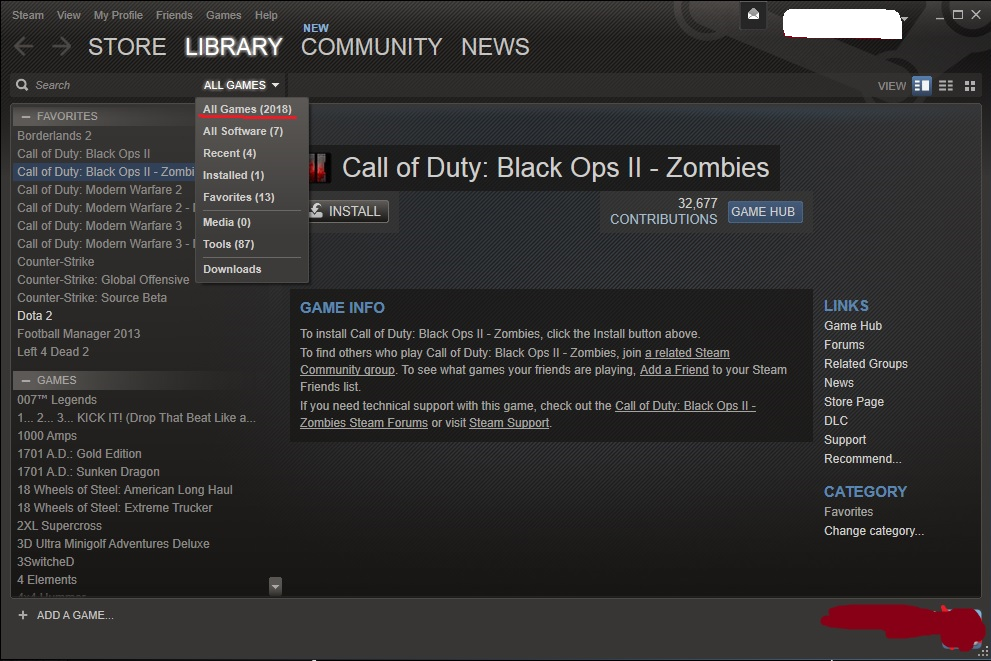Select Football Manager 2013
991x661 pixels.
[78, 334]
